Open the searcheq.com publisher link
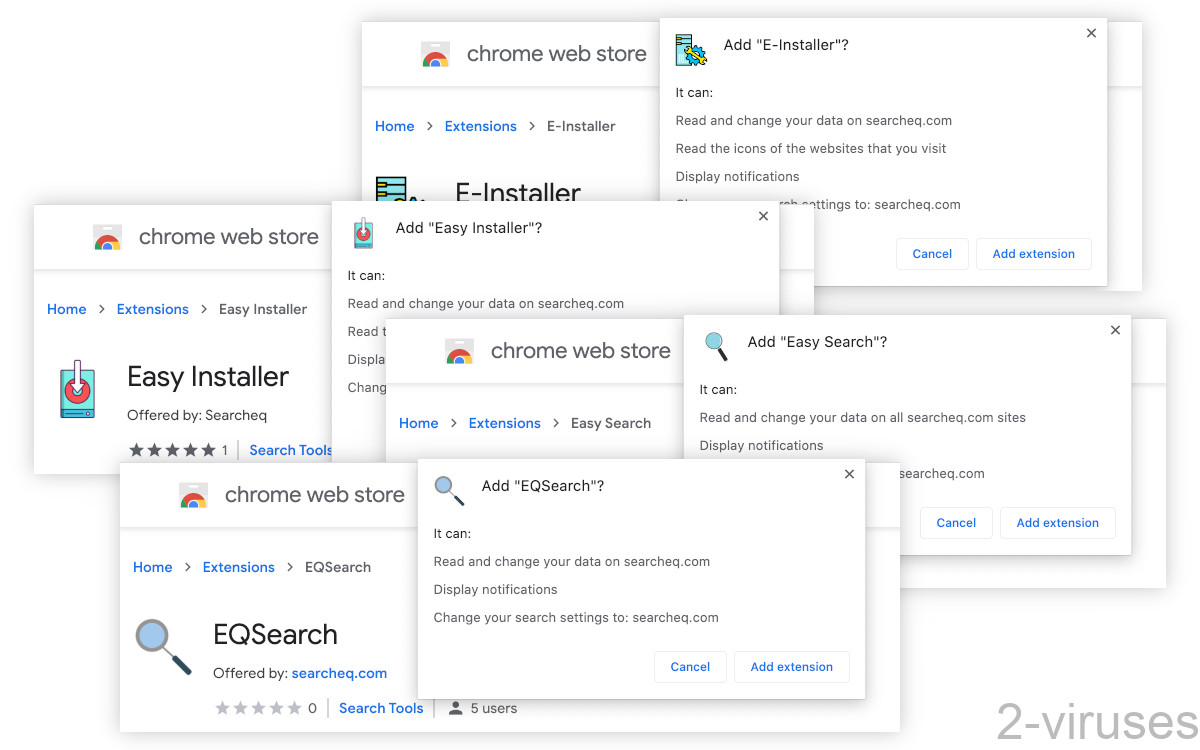 (x=339, y=673)
